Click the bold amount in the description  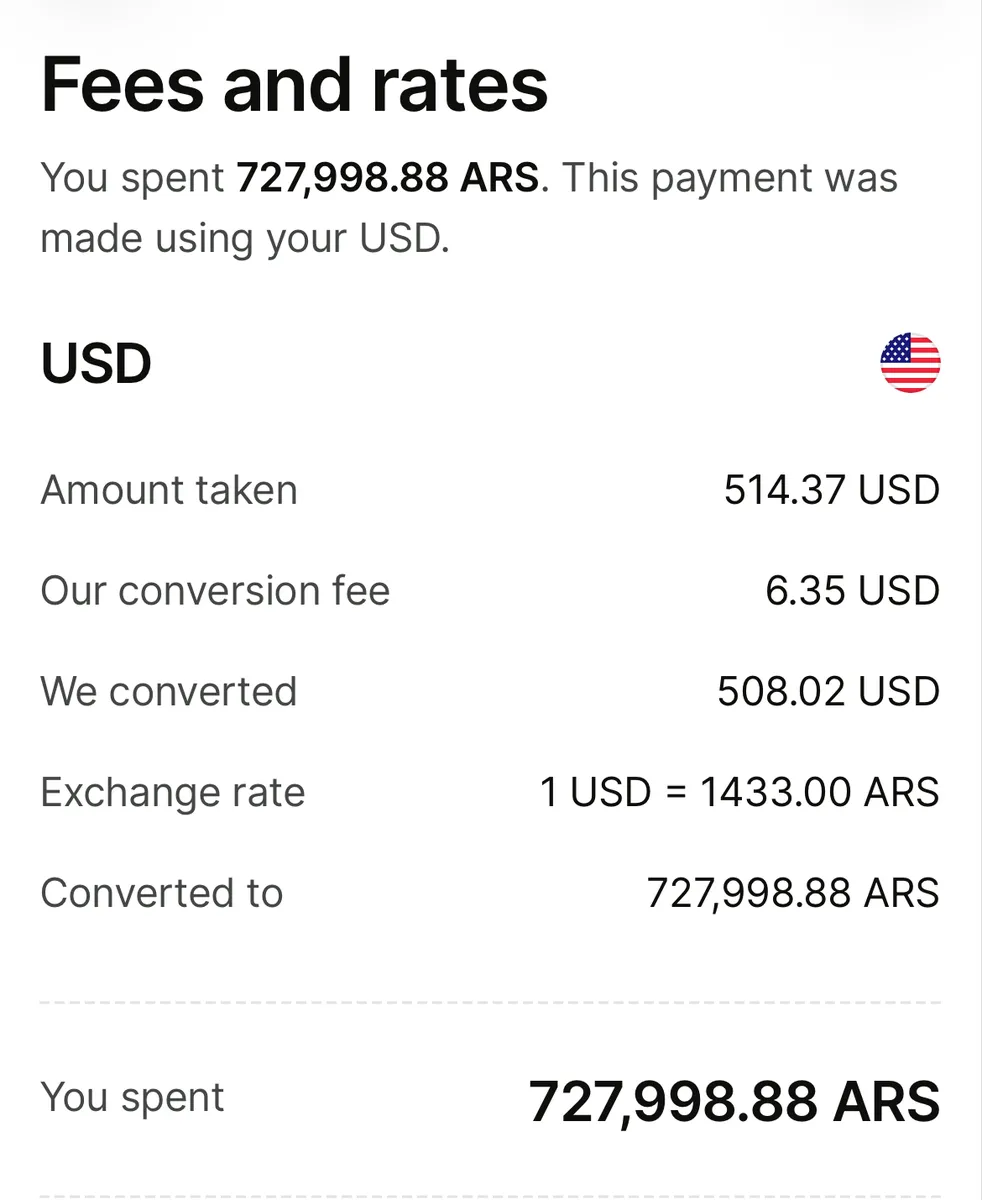388,178
